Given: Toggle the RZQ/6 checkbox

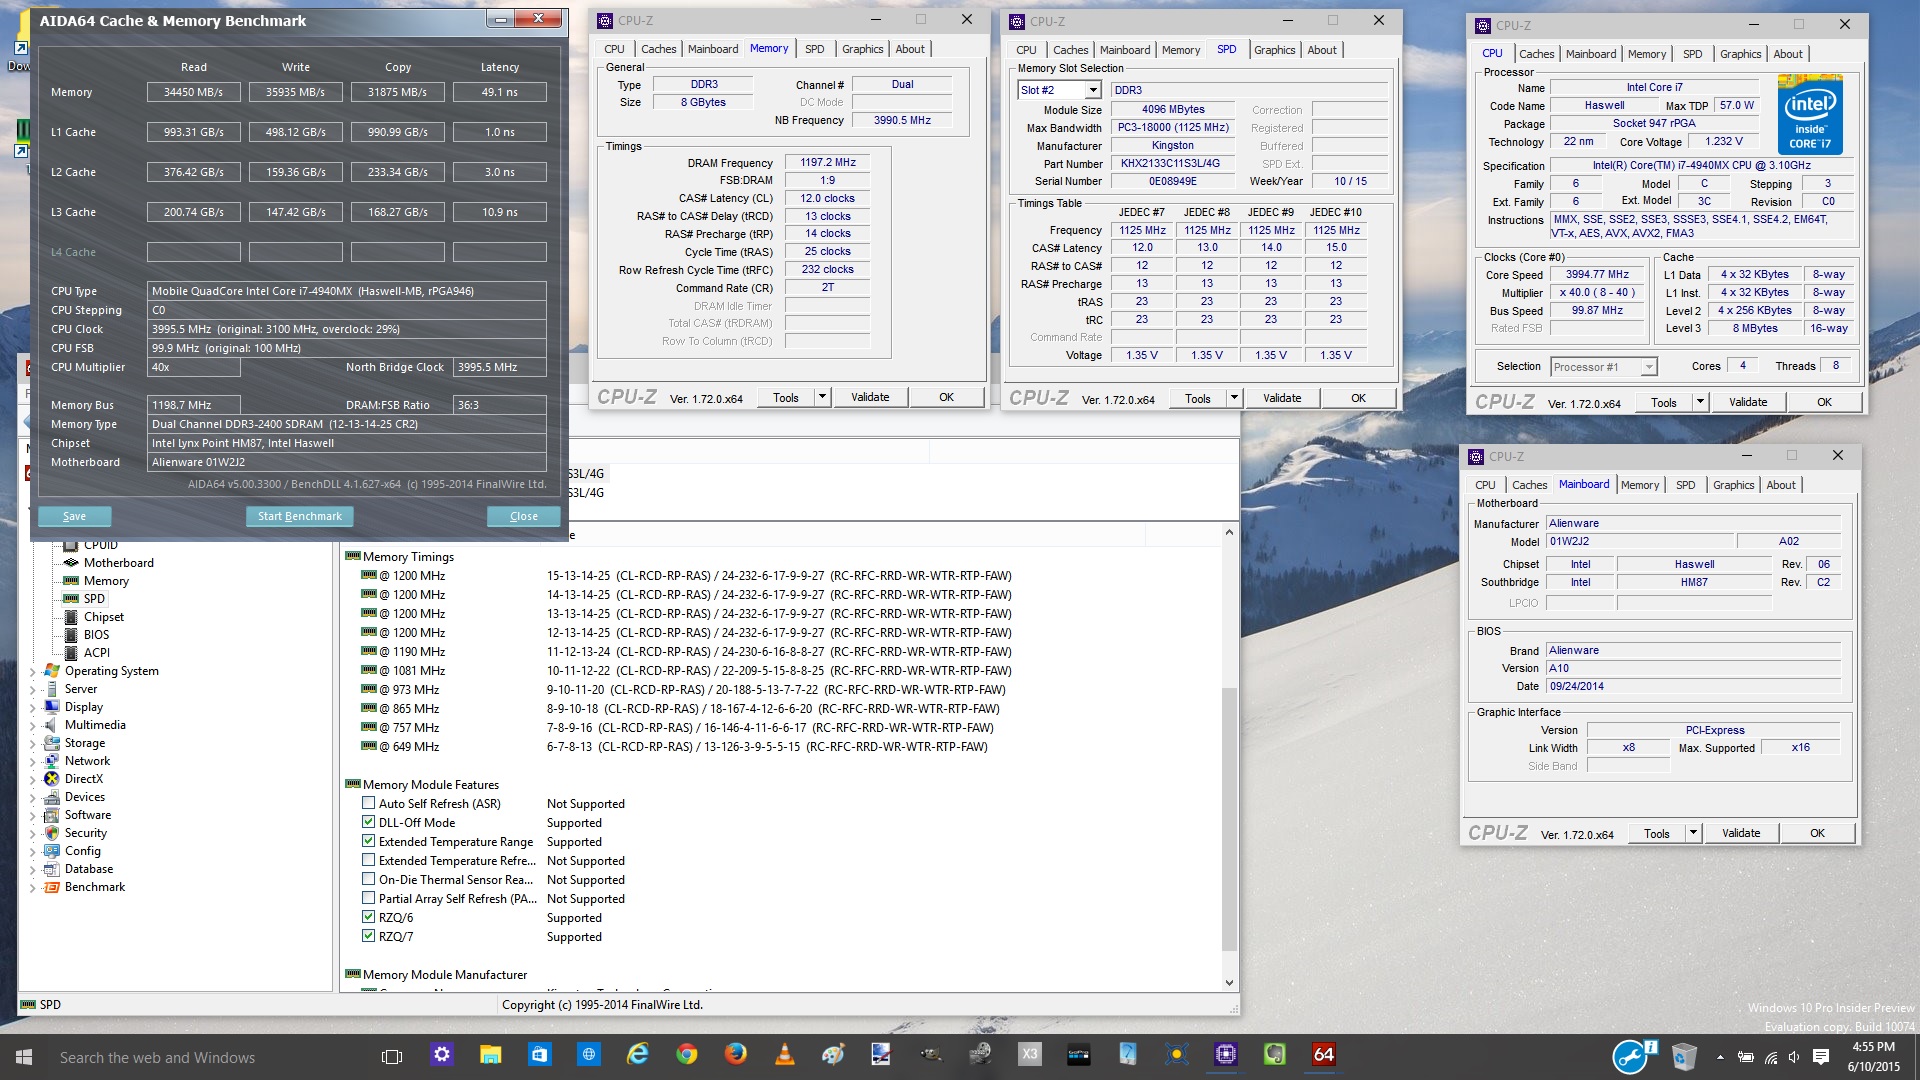Looking at the screenshot, I should (368, 917).
